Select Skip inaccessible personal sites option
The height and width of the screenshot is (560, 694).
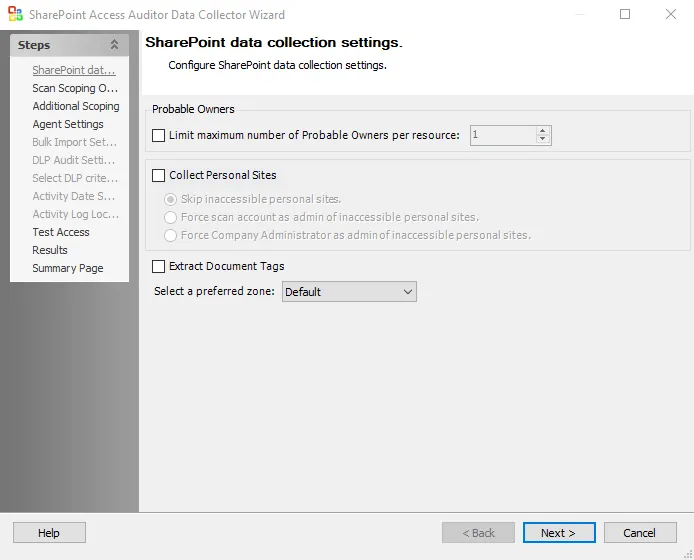pyautogui.click(x=170, y=199)
